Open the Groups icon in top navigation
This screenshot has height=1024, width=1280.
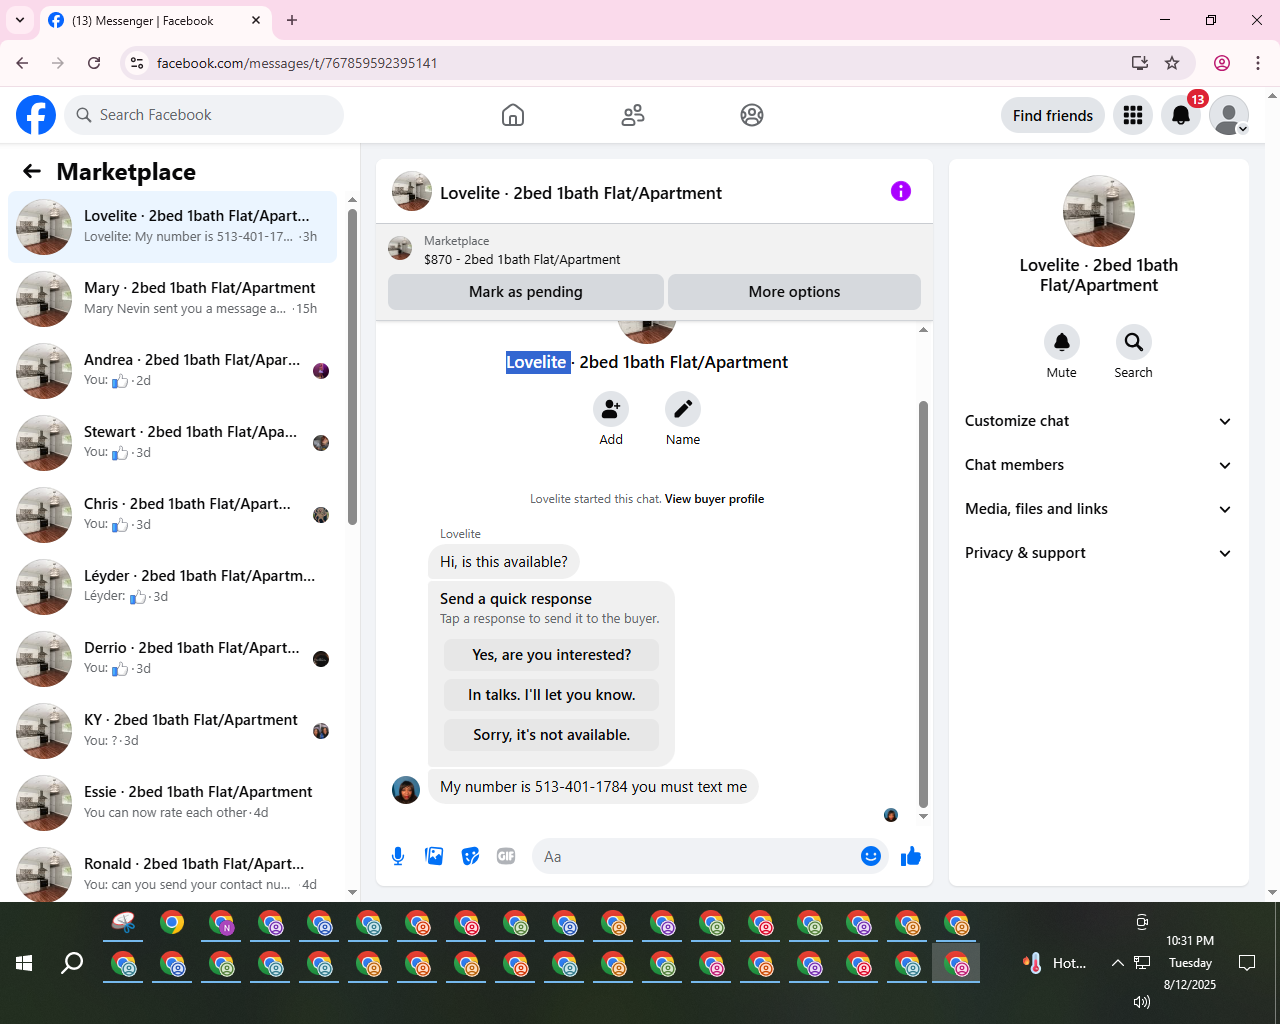pyautogui.click(x=752, y=115)
